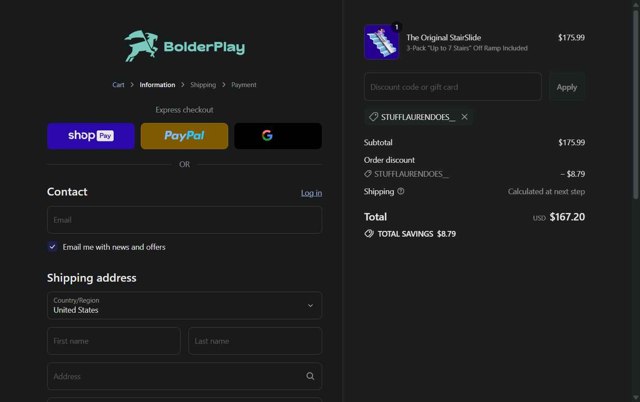The image size is (640, 402).
Task: Click the page vertical scrollbar
Action: tap(636, 104)
